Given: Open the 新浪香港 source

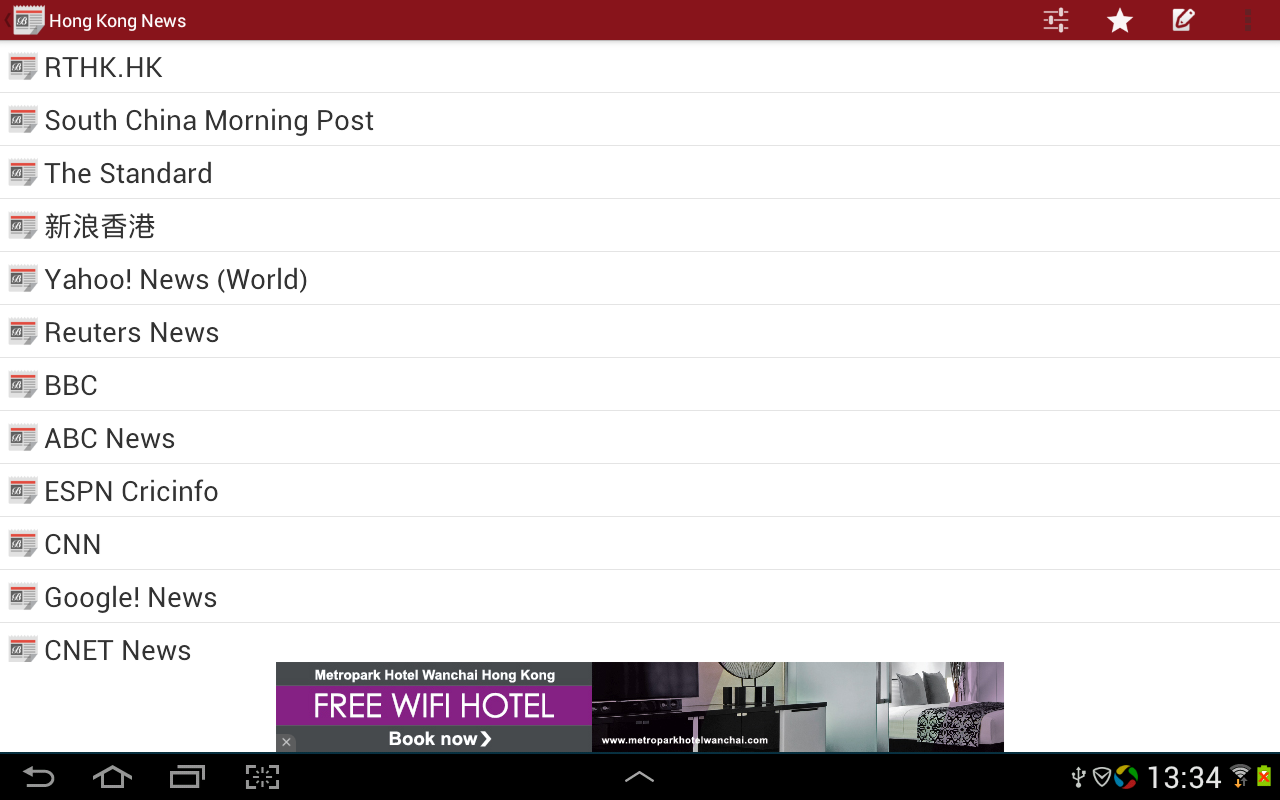Looking at the screenshot, I should coord(640,226).
